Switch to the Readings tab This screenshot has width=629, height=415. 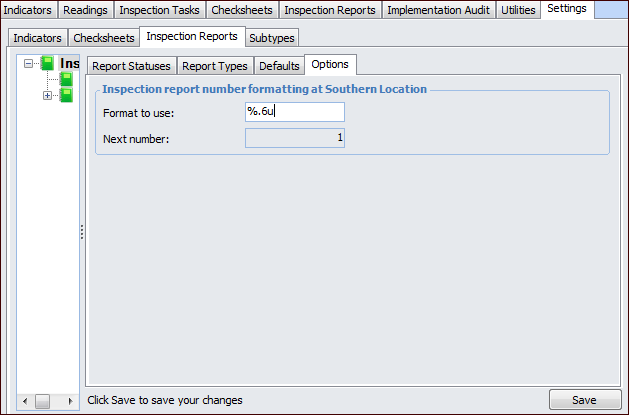pyautogui.click(x=85, y=10)
